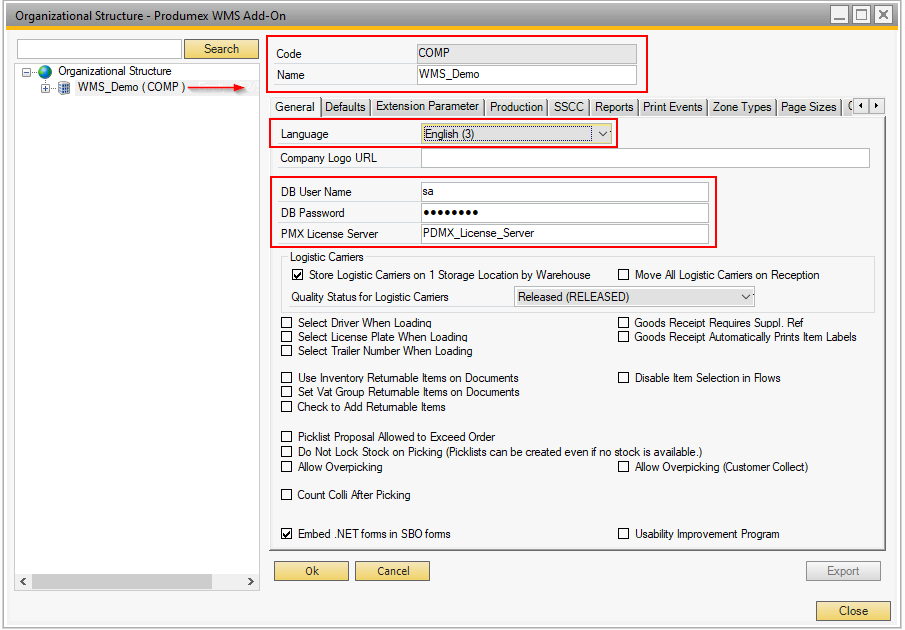Viewport: 905px width, 630px height.
Task: Open the Language dropdown
Action: pos(603,134)
